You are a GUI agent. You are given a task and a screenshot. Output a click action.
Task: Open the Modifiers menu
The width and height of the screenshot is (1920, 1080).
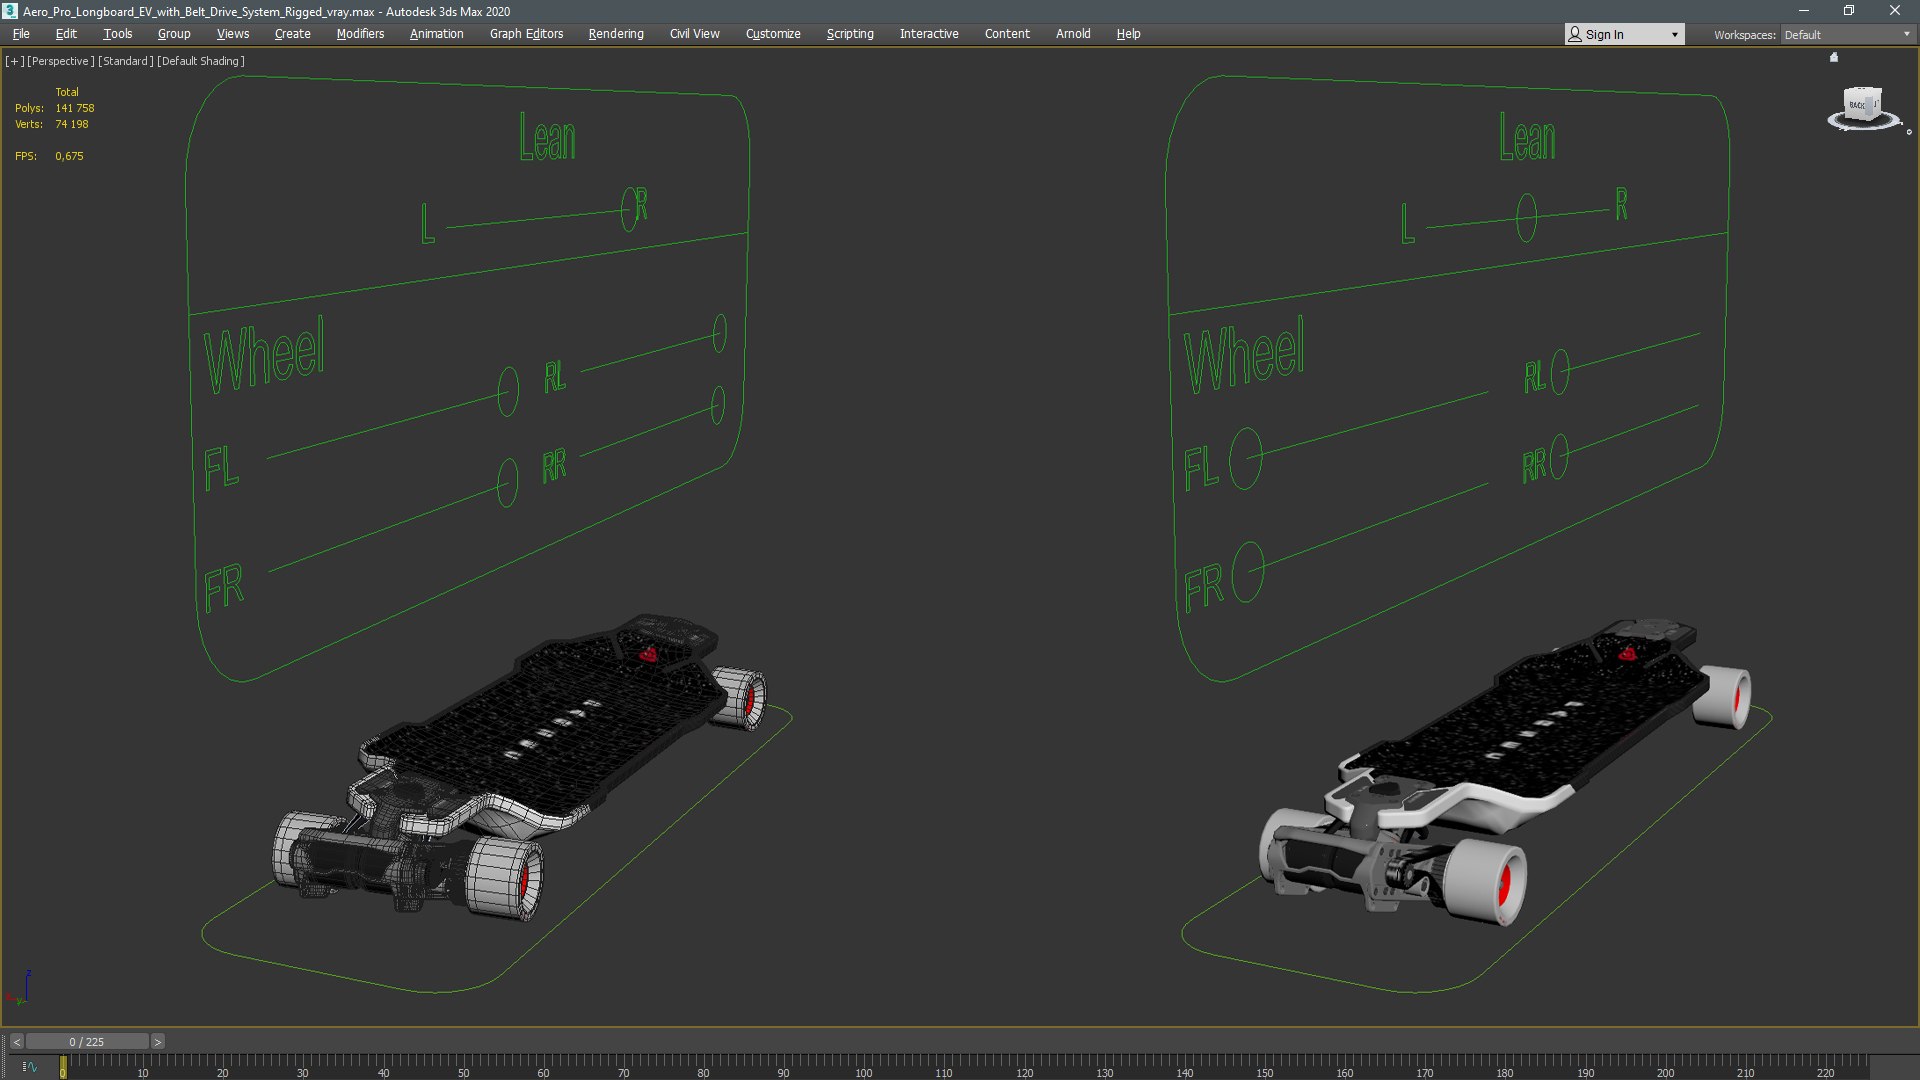coord(360,34)
